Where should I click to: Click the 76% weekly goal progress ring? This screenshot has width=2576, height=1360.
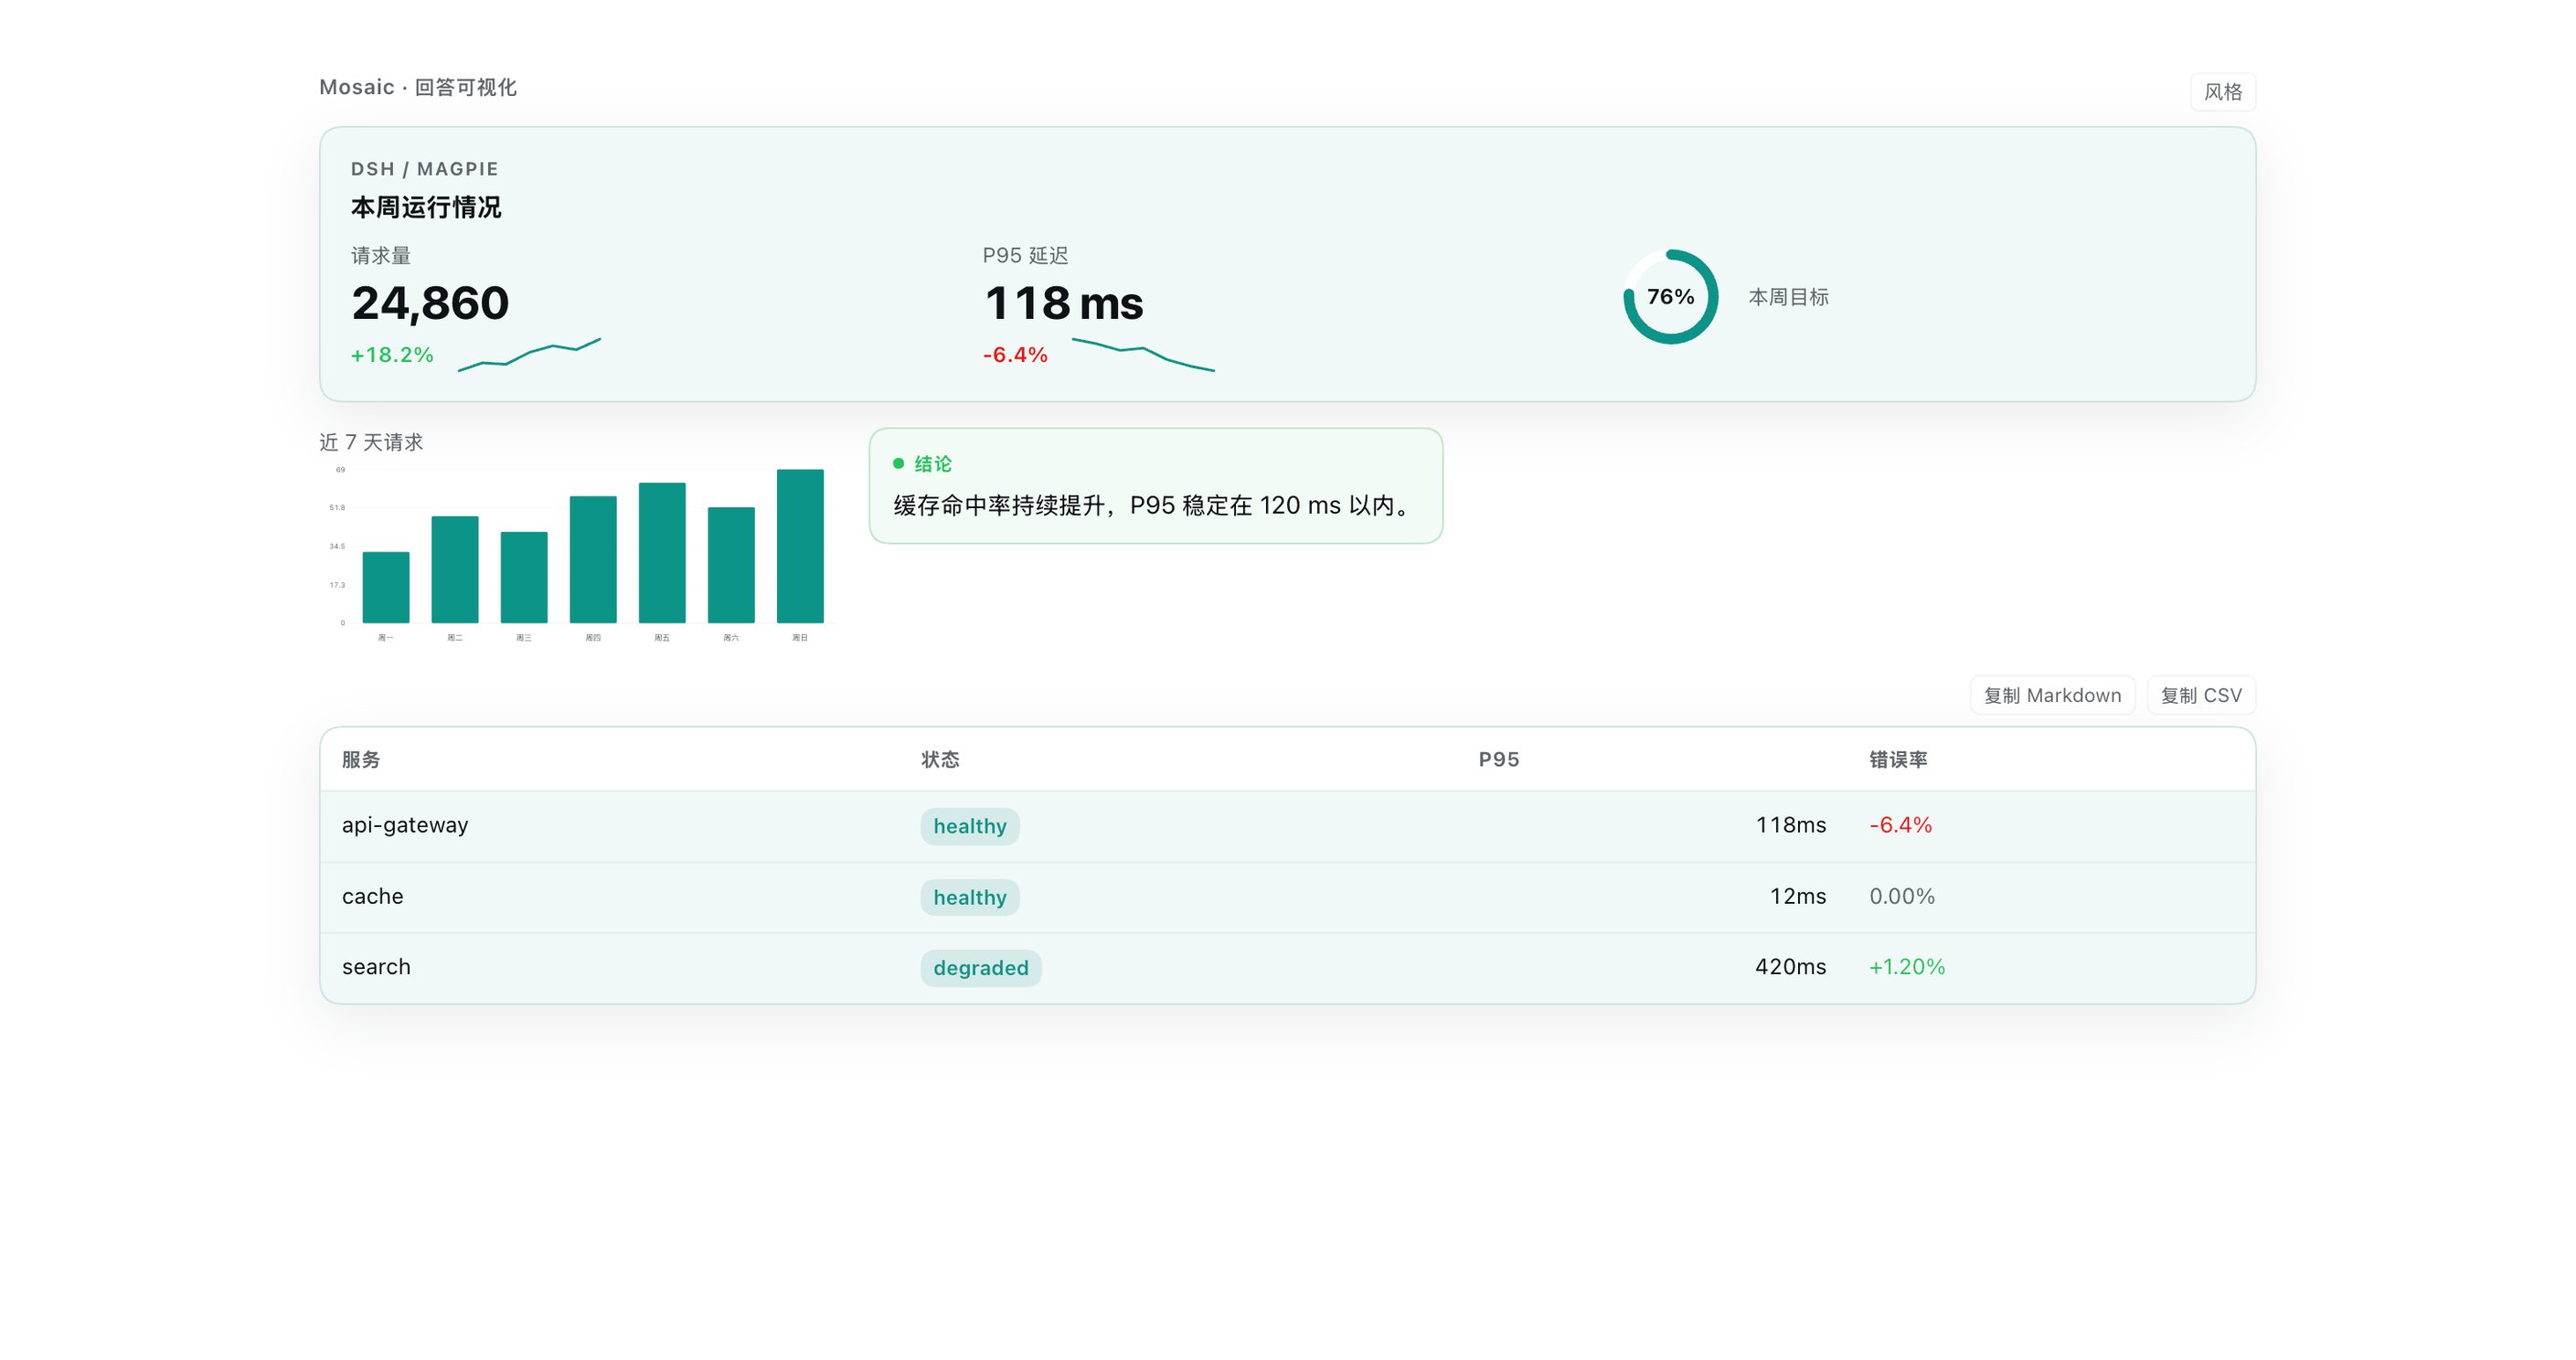[1670, 297]
